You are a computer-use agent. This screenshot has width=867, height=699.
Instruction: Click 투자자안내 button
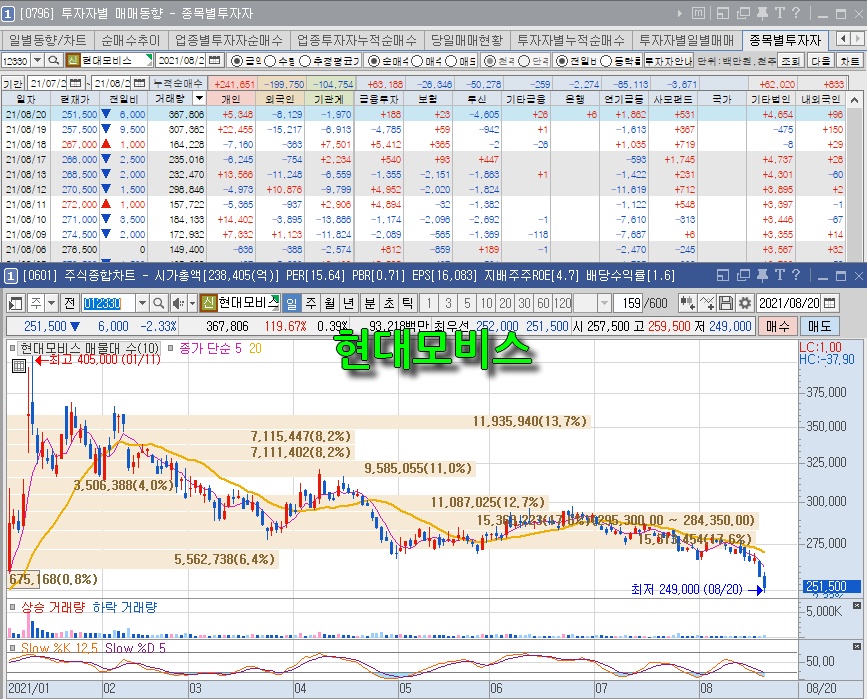668,61
